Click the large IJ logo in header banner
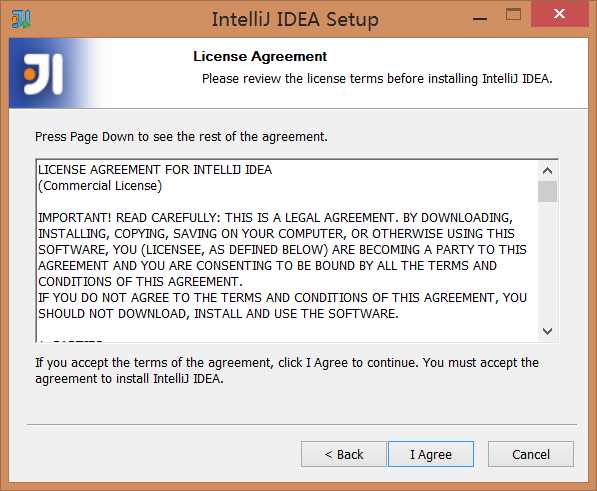This screenshot has height=491, width=597. (43, 74)
